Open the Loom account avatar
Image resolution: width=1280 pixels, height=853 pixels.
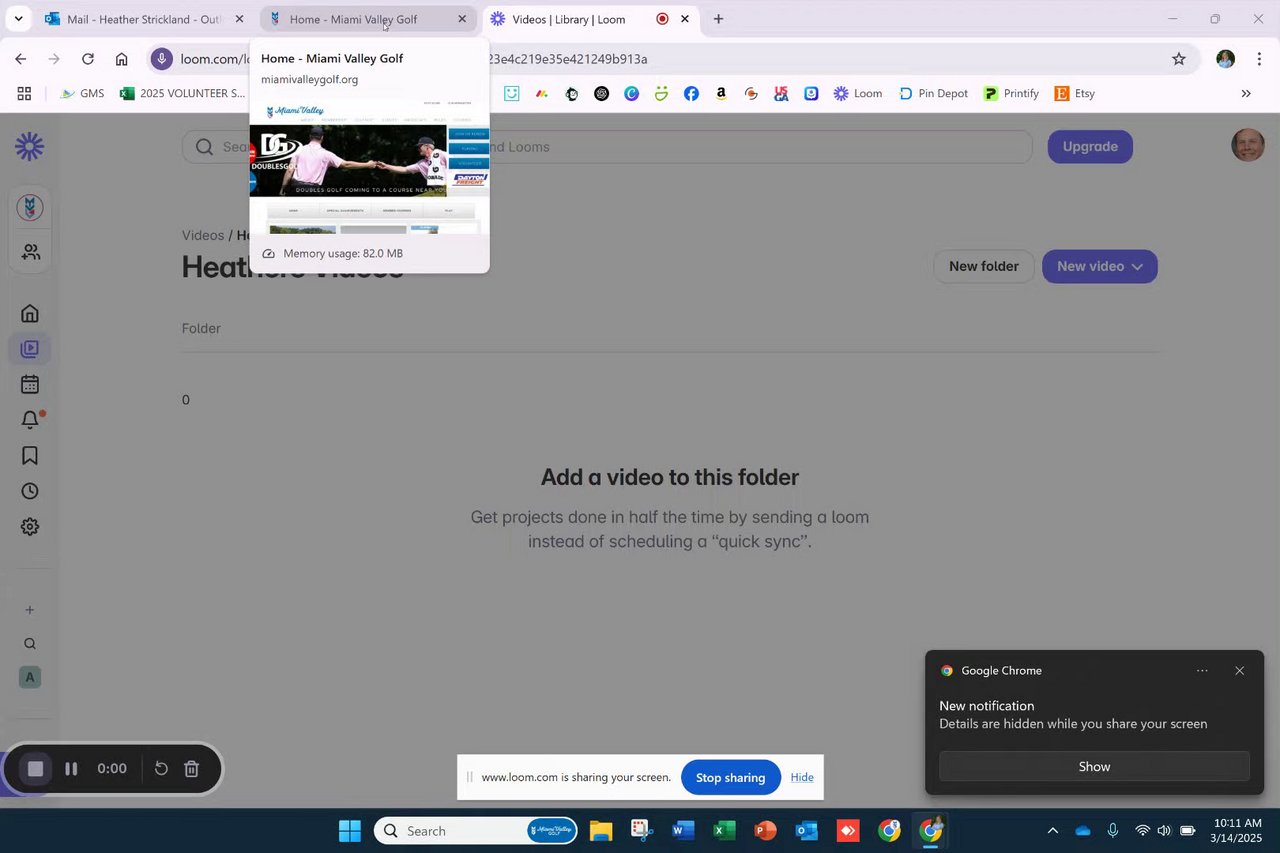click(1247, 146)
